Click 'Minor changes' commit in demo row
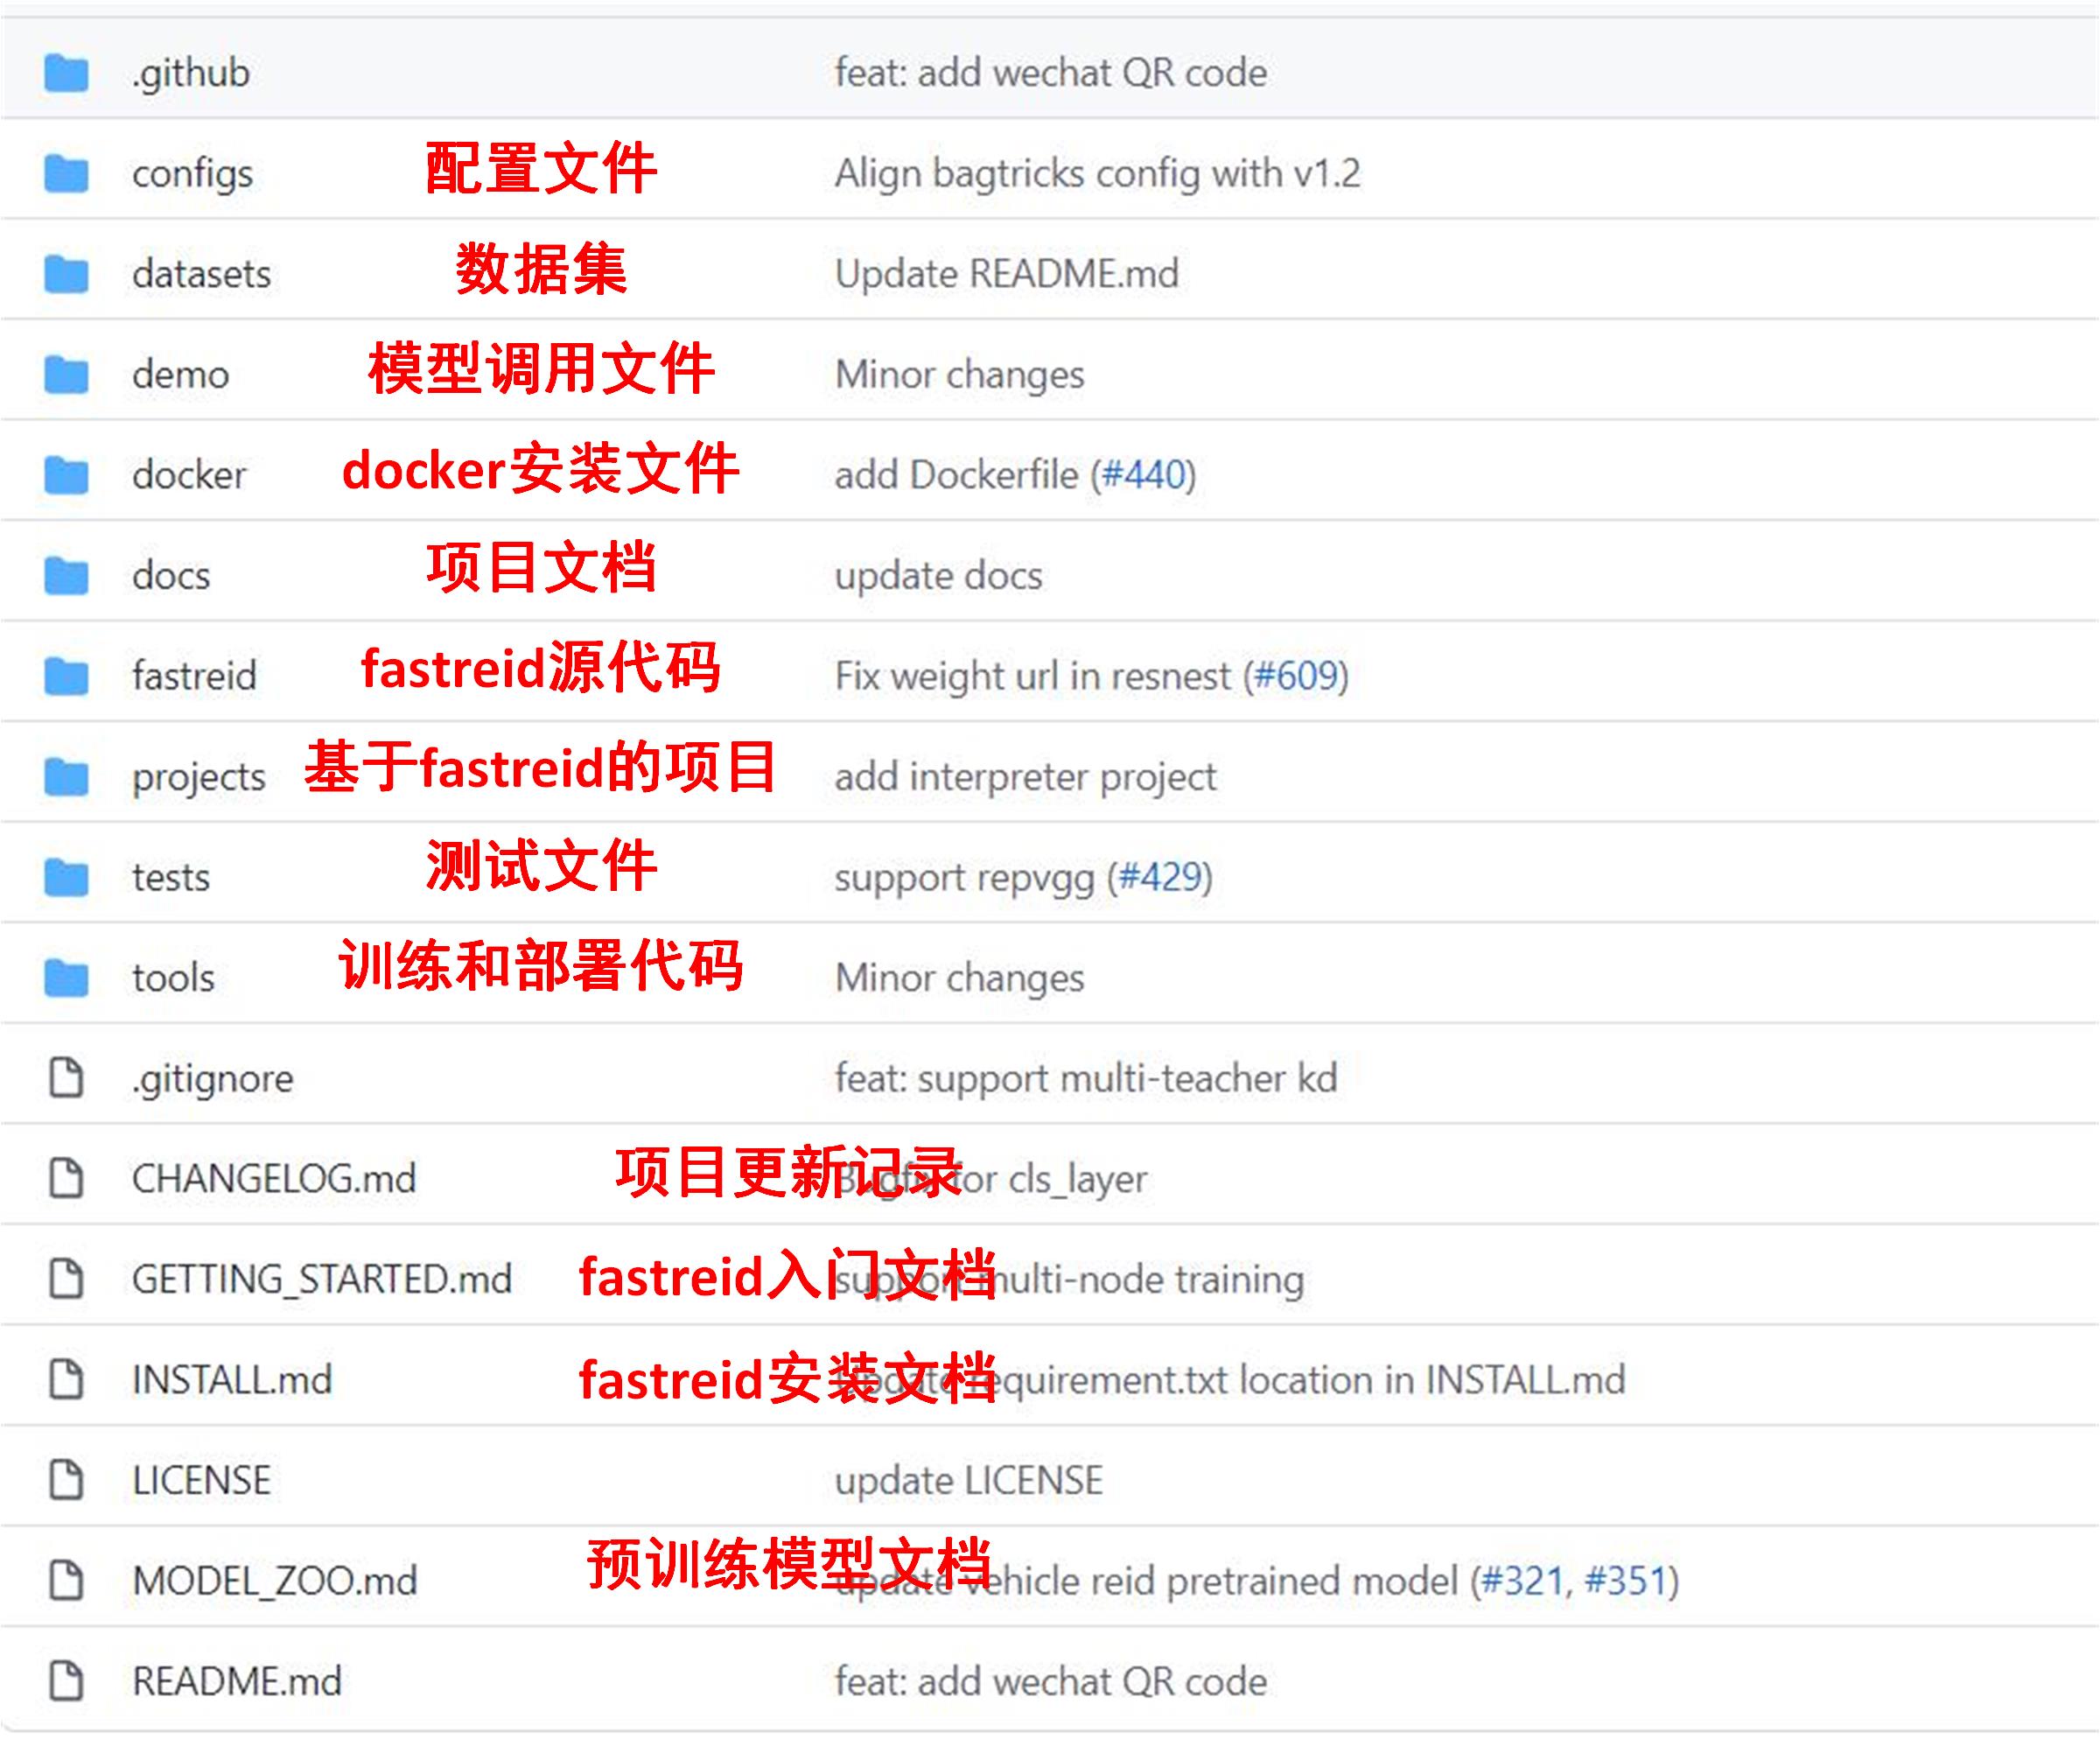Image resolution: width=2100 pixels, height=1746 pixels. coord(959,375)
